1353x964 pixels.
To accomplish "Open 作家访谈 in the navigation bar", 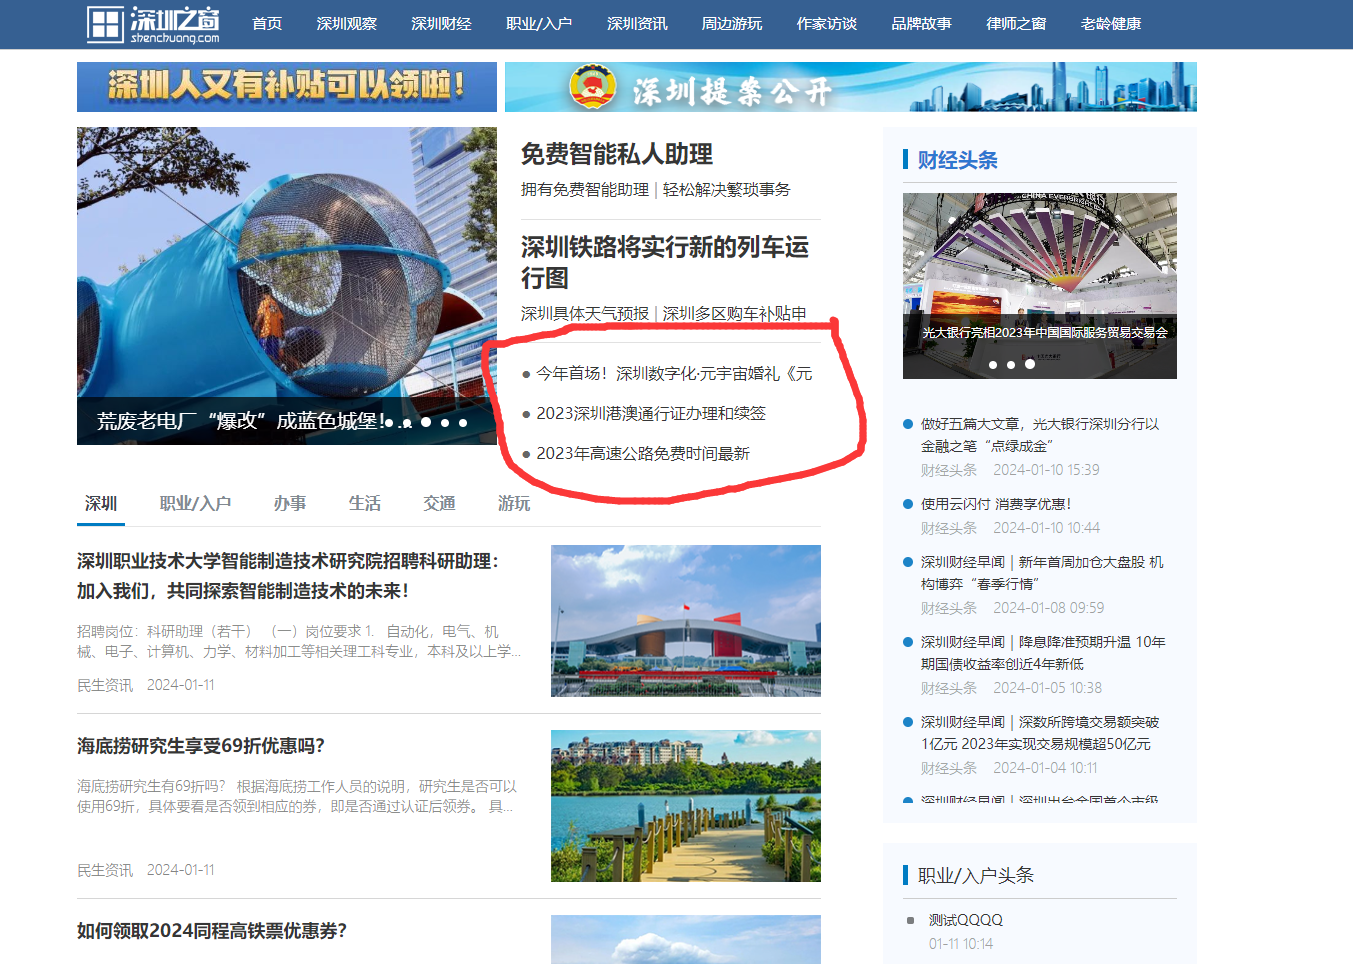I will click(827, 24).
